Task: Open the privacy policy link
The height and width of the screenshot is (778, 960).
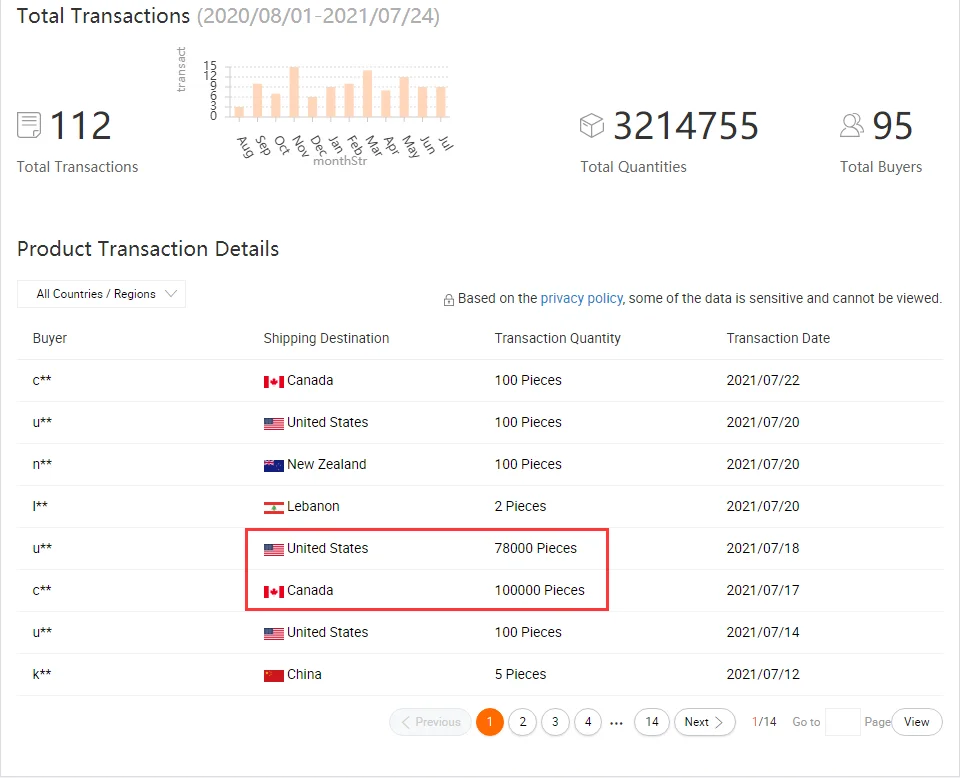Action: coord(581,298)
